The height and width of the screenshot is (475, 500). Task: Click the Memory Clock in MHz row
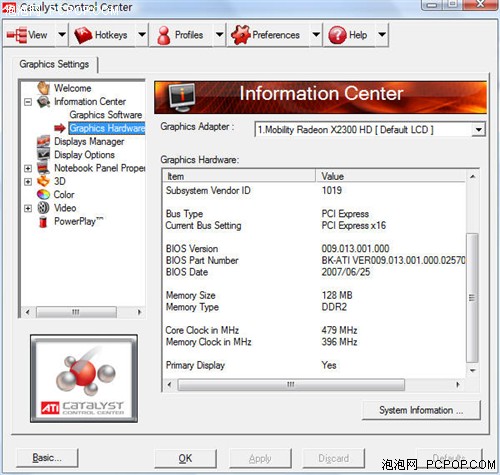(314, 342)
